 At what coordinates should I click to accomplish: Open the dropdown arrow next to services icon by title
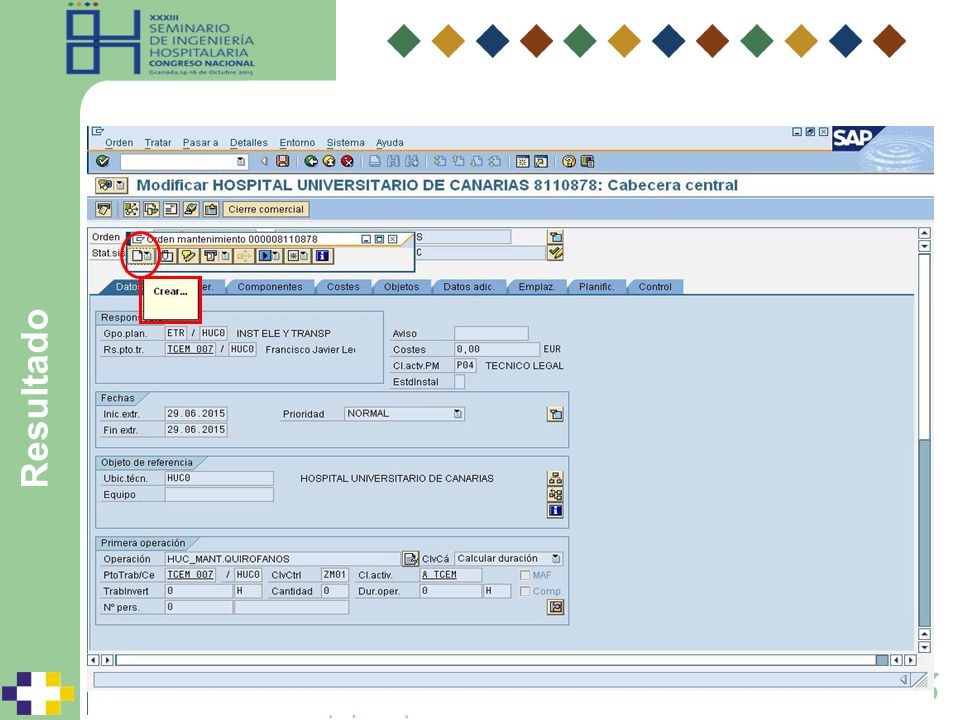pyautogui.click(x=120, y=185)
